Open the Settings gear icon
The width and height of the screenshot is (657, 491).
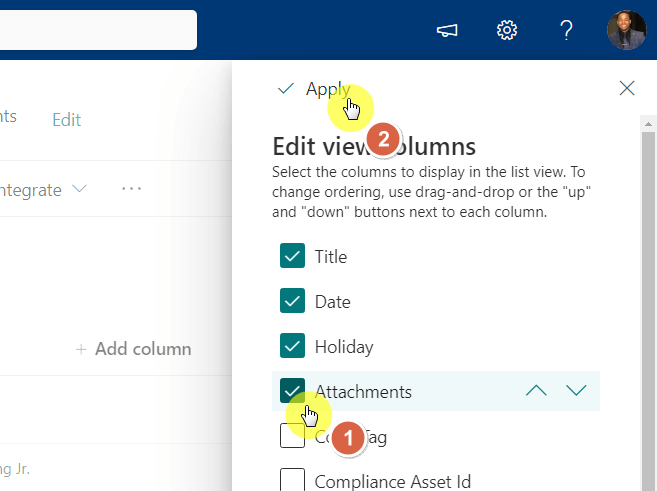[507, 30]
